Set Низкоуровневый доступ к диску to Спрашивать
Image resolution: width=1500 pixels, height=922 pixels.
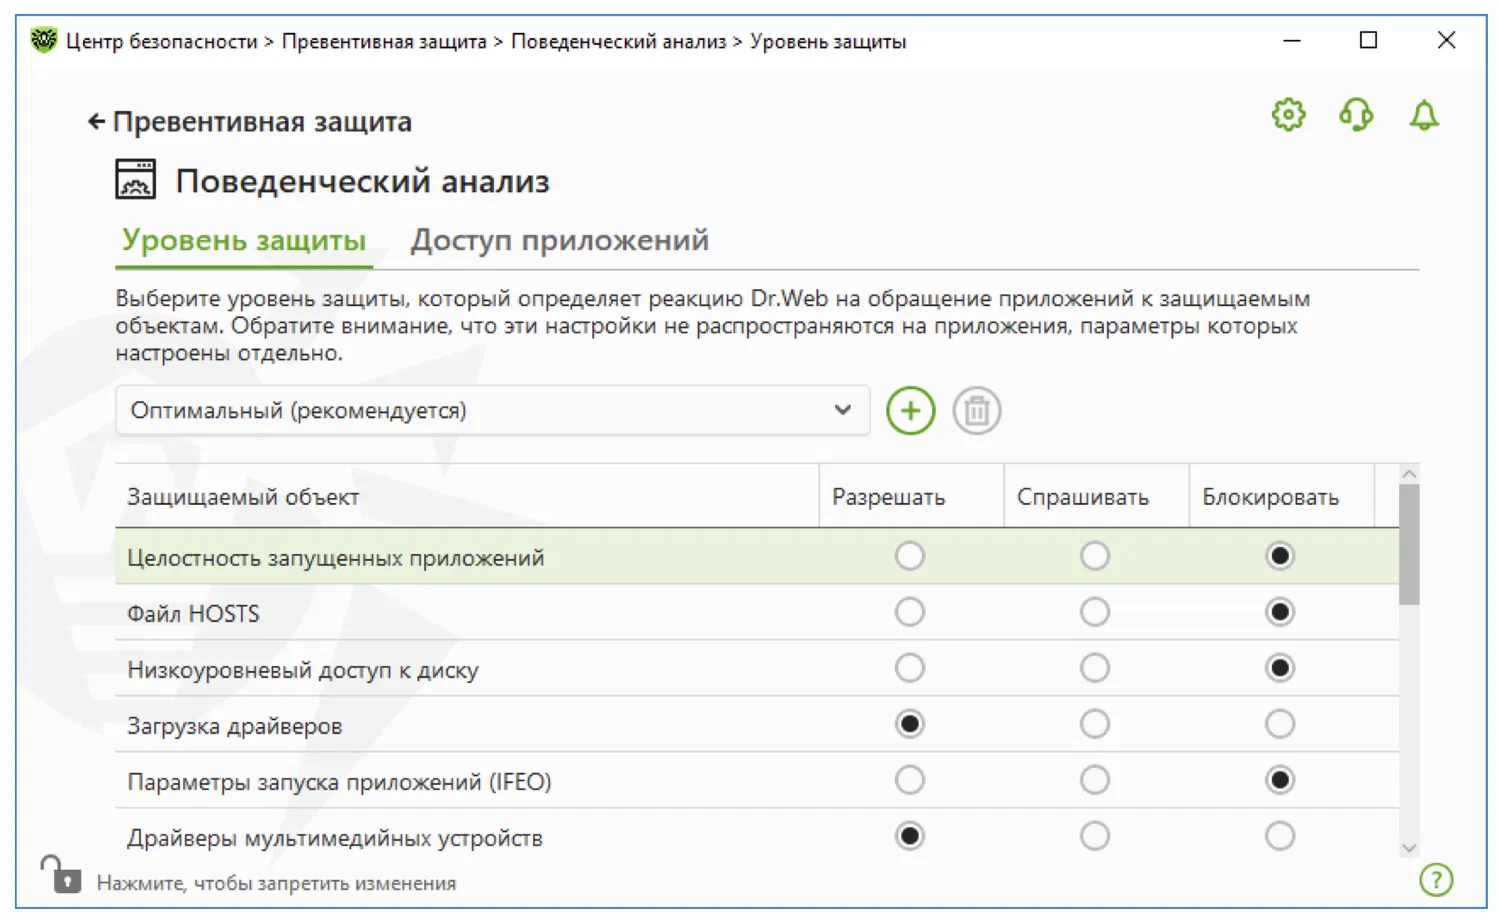[1095, 668]
